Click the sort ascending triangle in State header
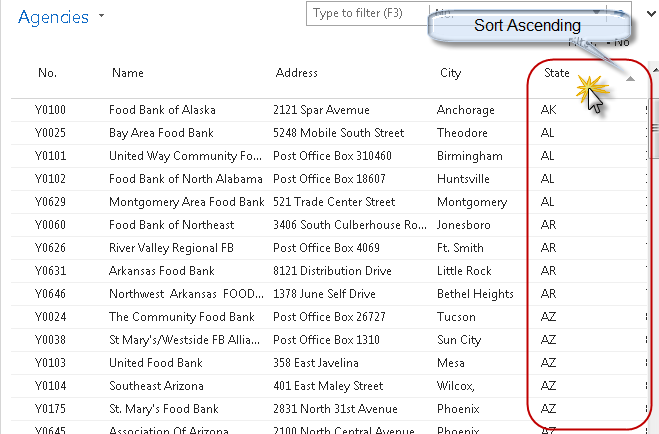 coord(630,79)
